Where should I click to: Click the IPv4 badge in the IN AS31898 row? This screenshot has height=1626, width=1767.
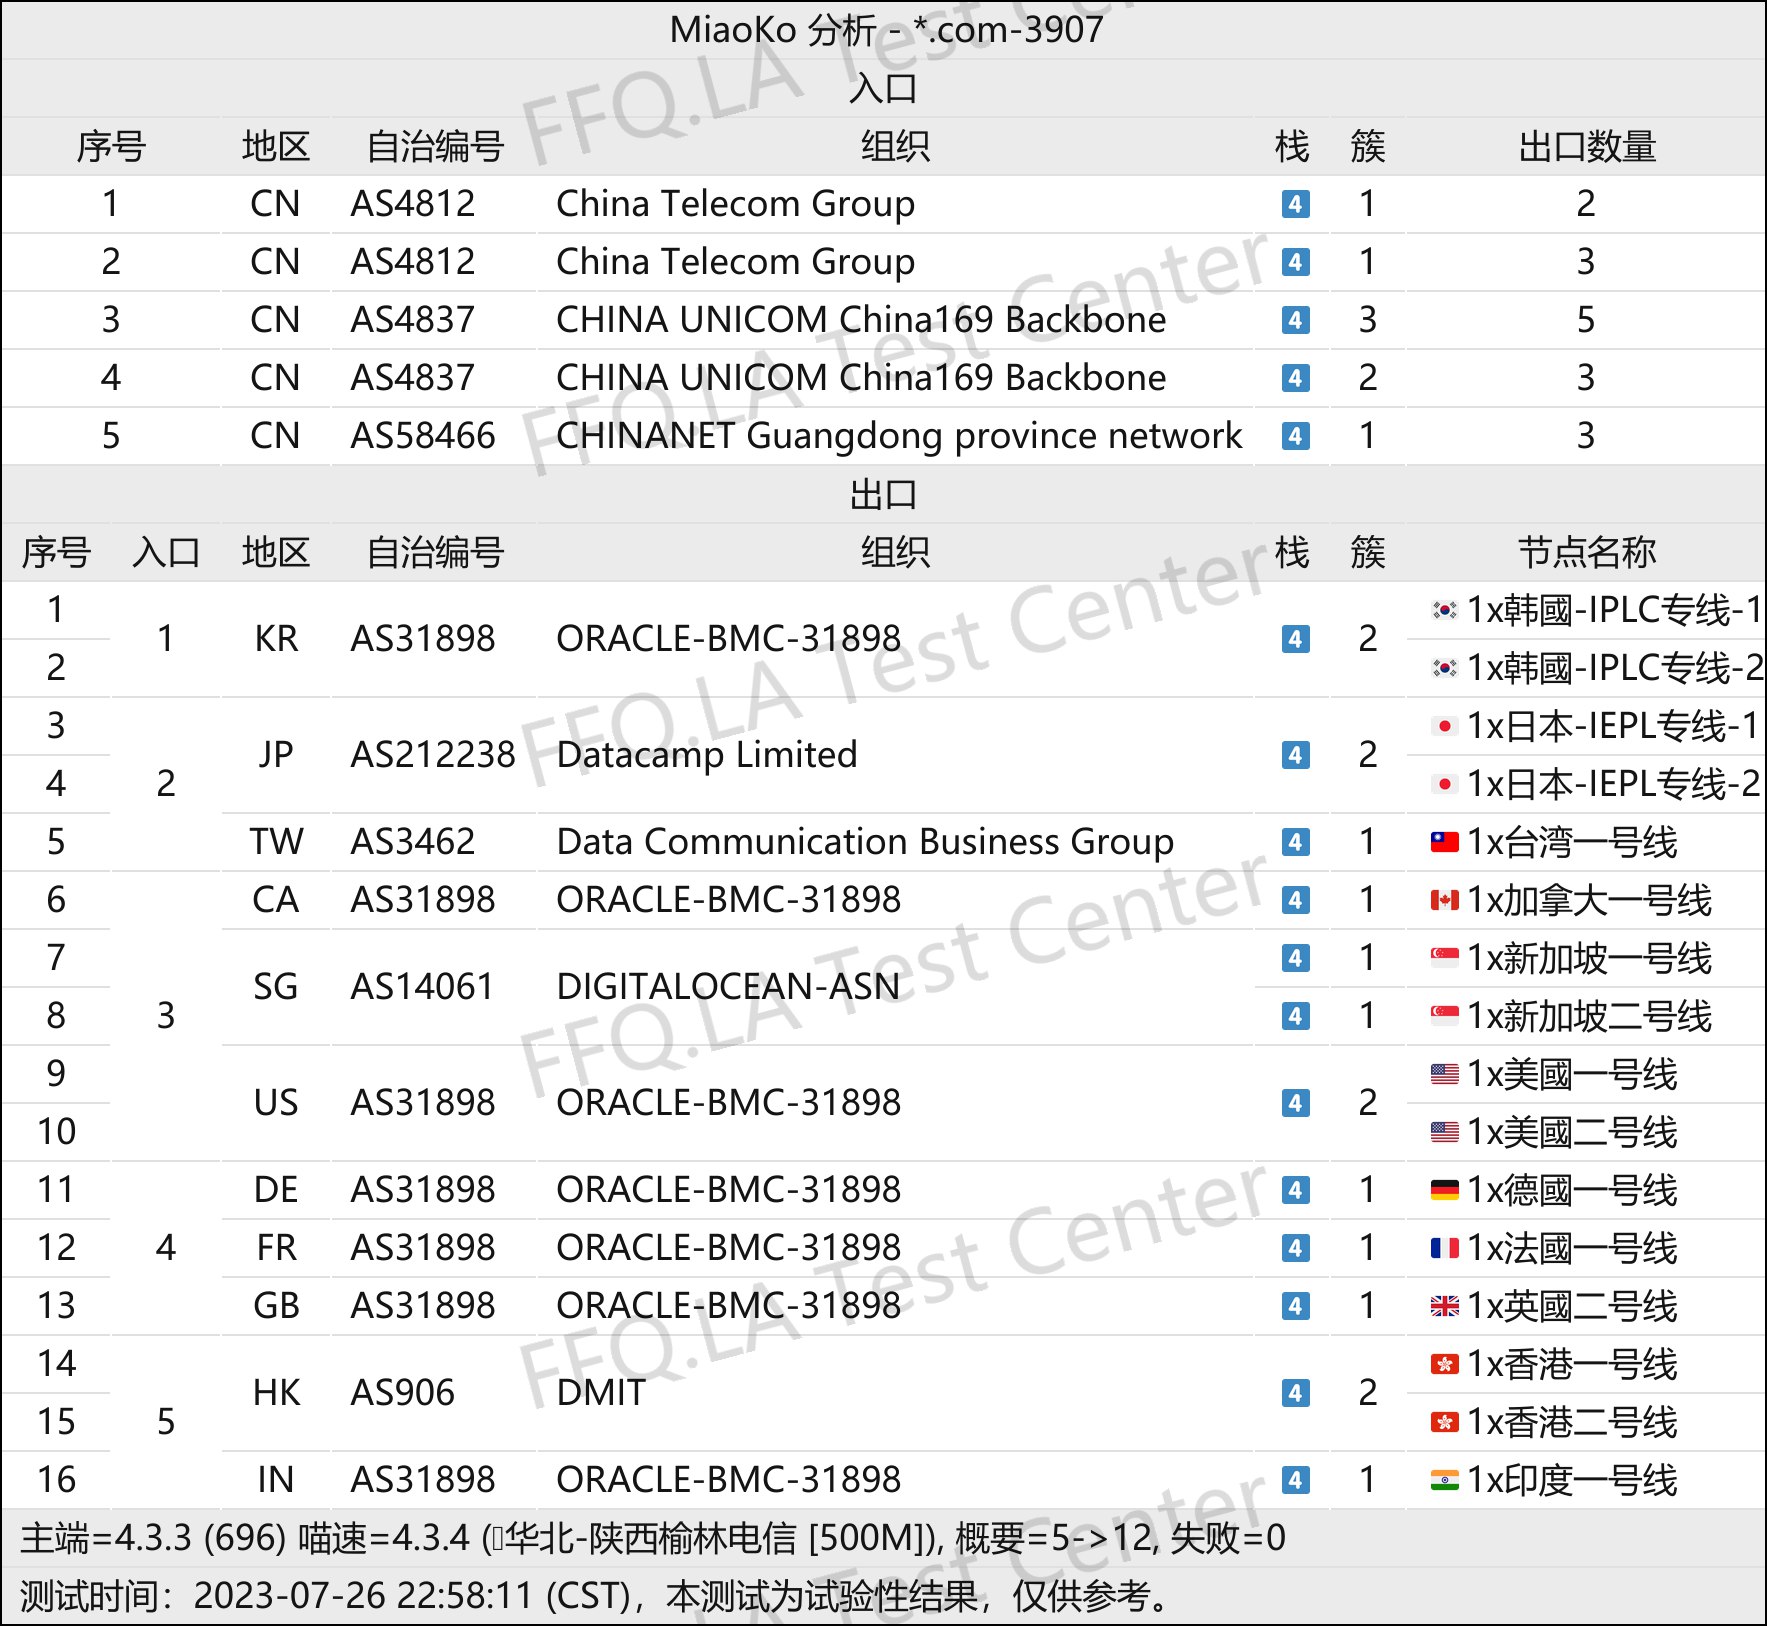[x=1295, y=1480]
